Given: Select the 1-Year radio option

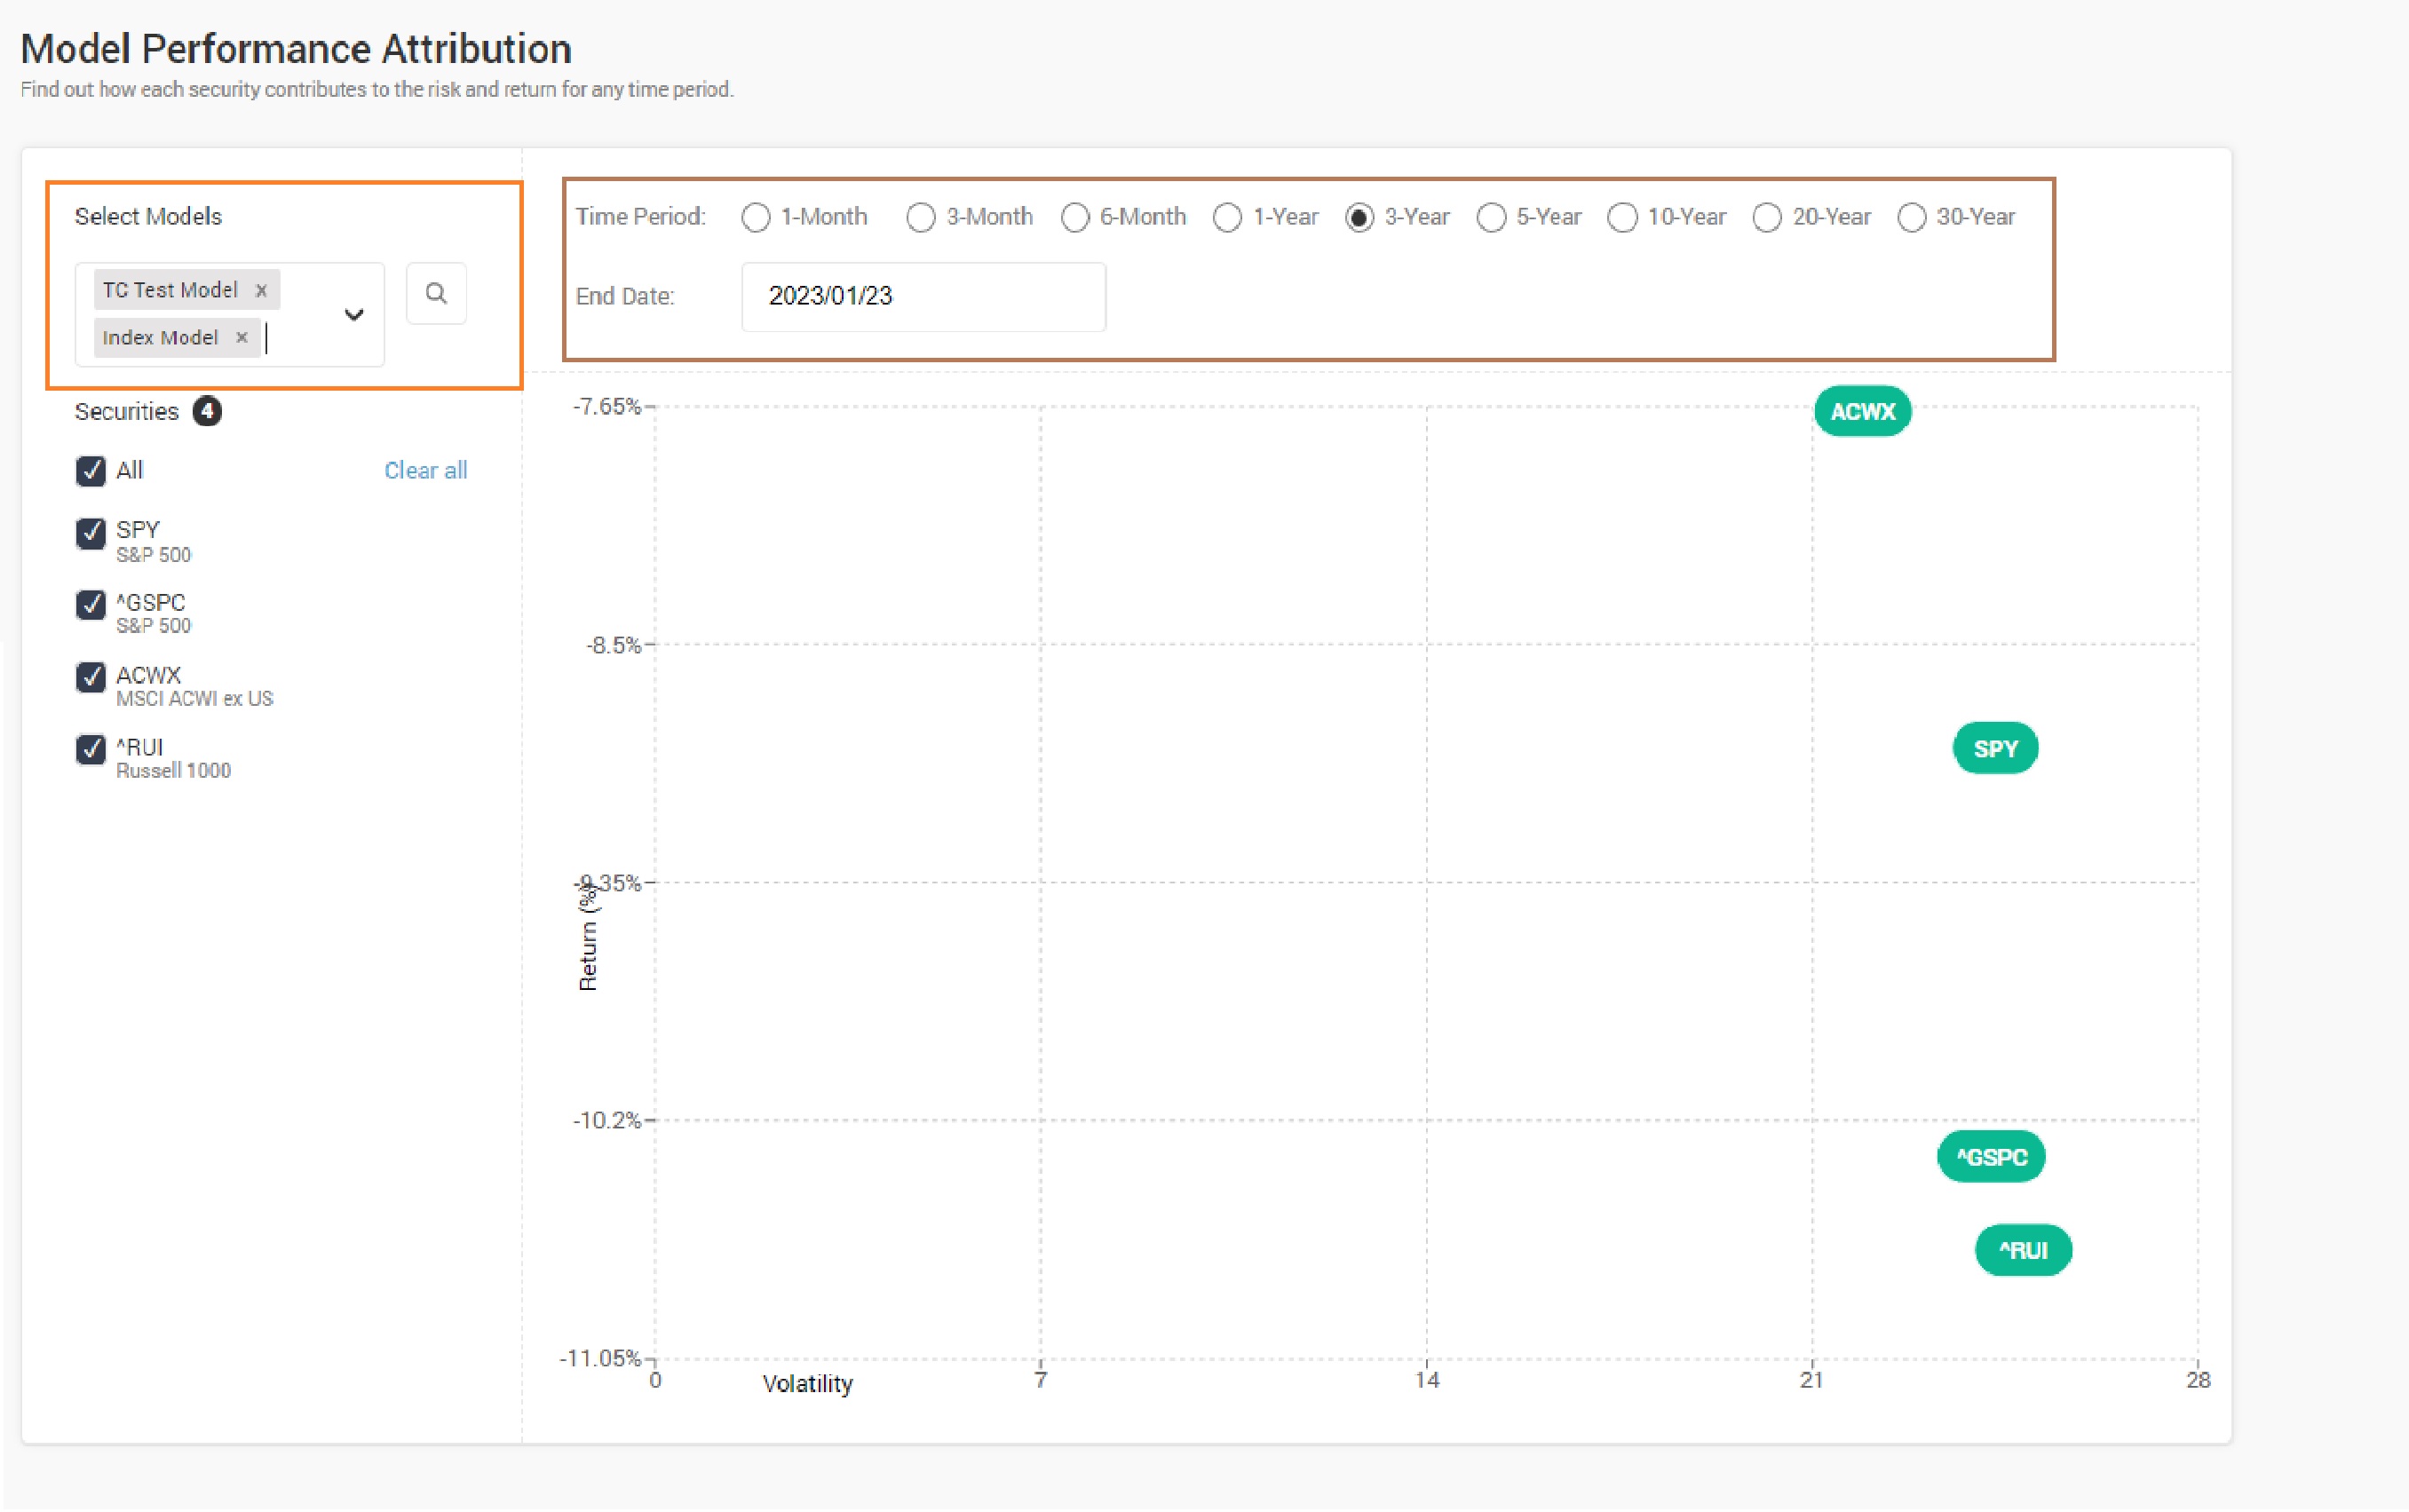Looking at the screenshot, I should pyautogui.click(x=1227, y=217).
